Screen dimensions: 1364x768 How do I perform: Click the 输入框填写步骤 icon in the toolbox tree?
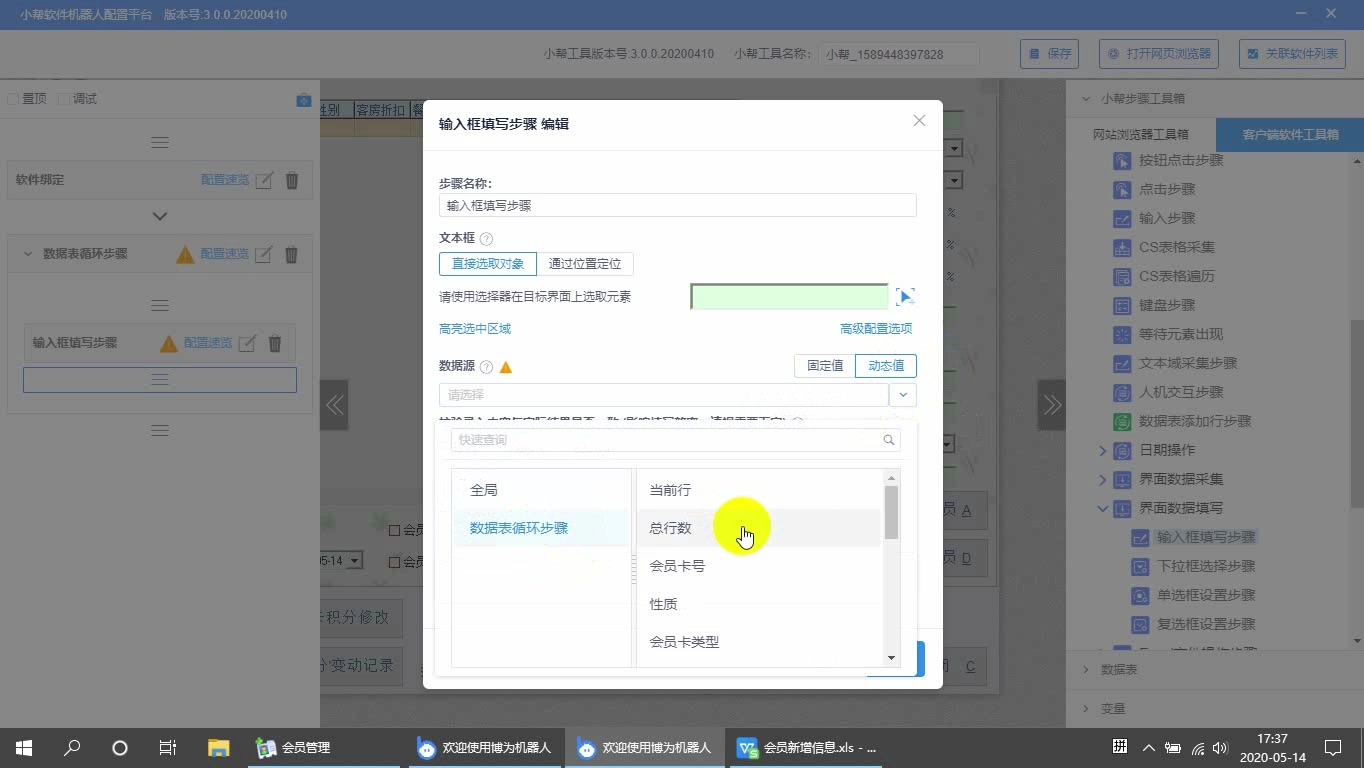coord(1140,537)
